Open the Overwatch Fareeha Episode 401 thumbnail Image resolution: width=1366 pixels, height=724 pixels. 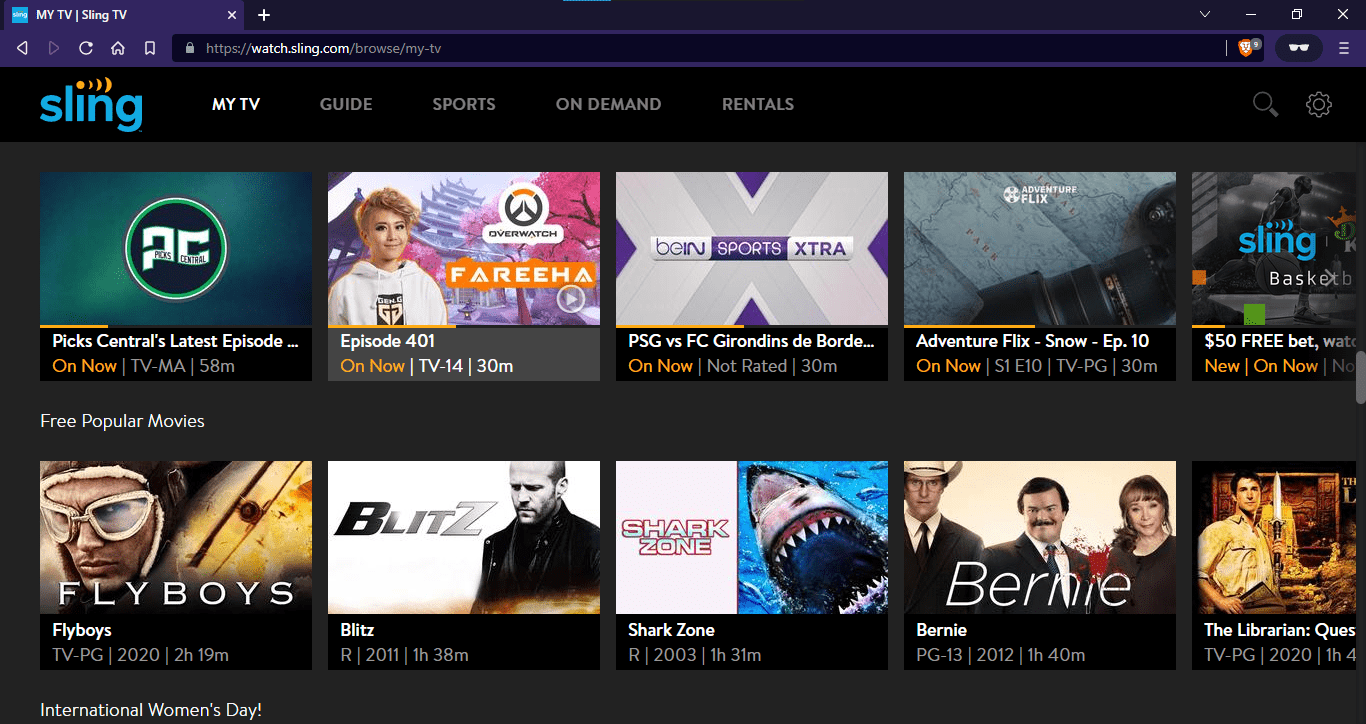point(464,249)
